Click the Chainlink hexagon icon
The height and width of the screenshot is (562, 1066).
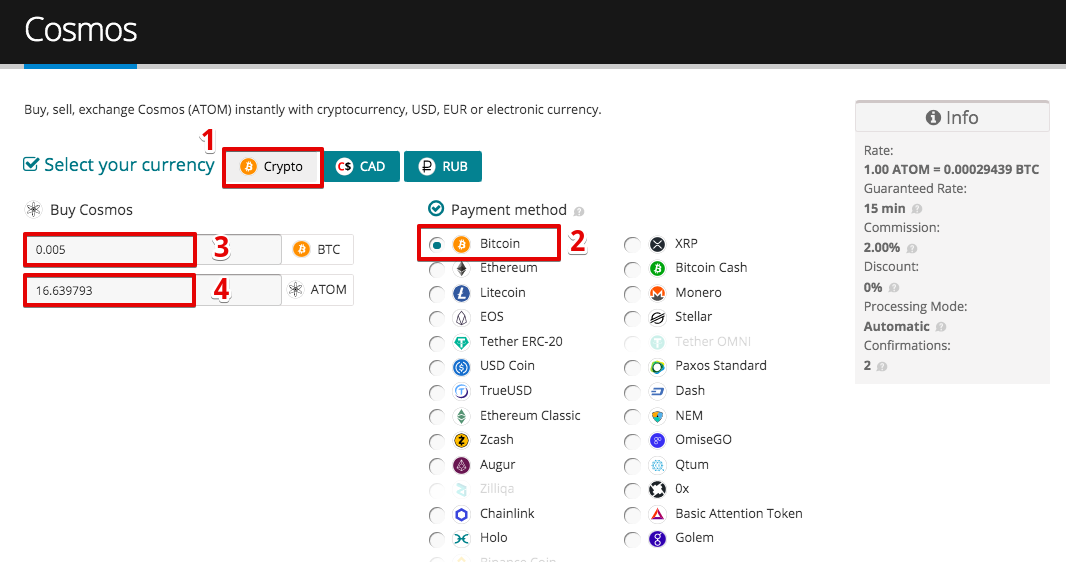point(462,514)
